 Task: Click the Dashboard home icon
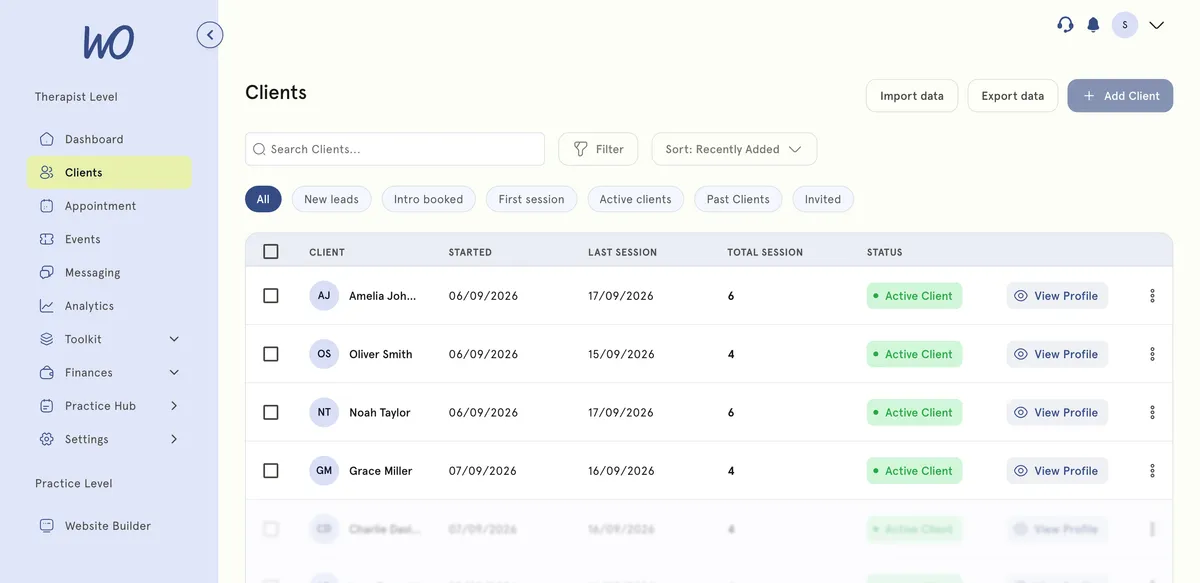pyautogui.click(x=47, y=139)
